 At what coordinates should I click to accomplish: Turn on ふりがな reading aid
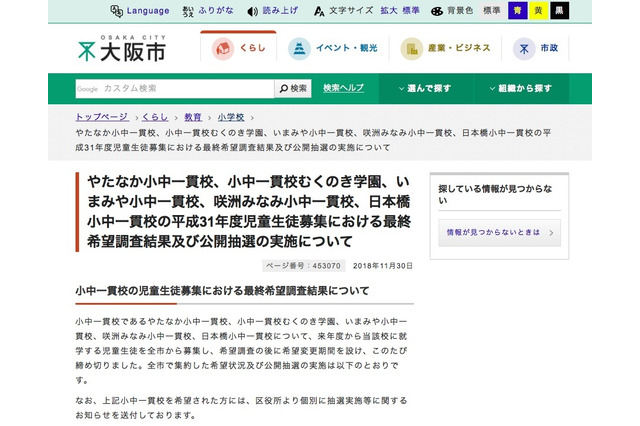(216, 11)
